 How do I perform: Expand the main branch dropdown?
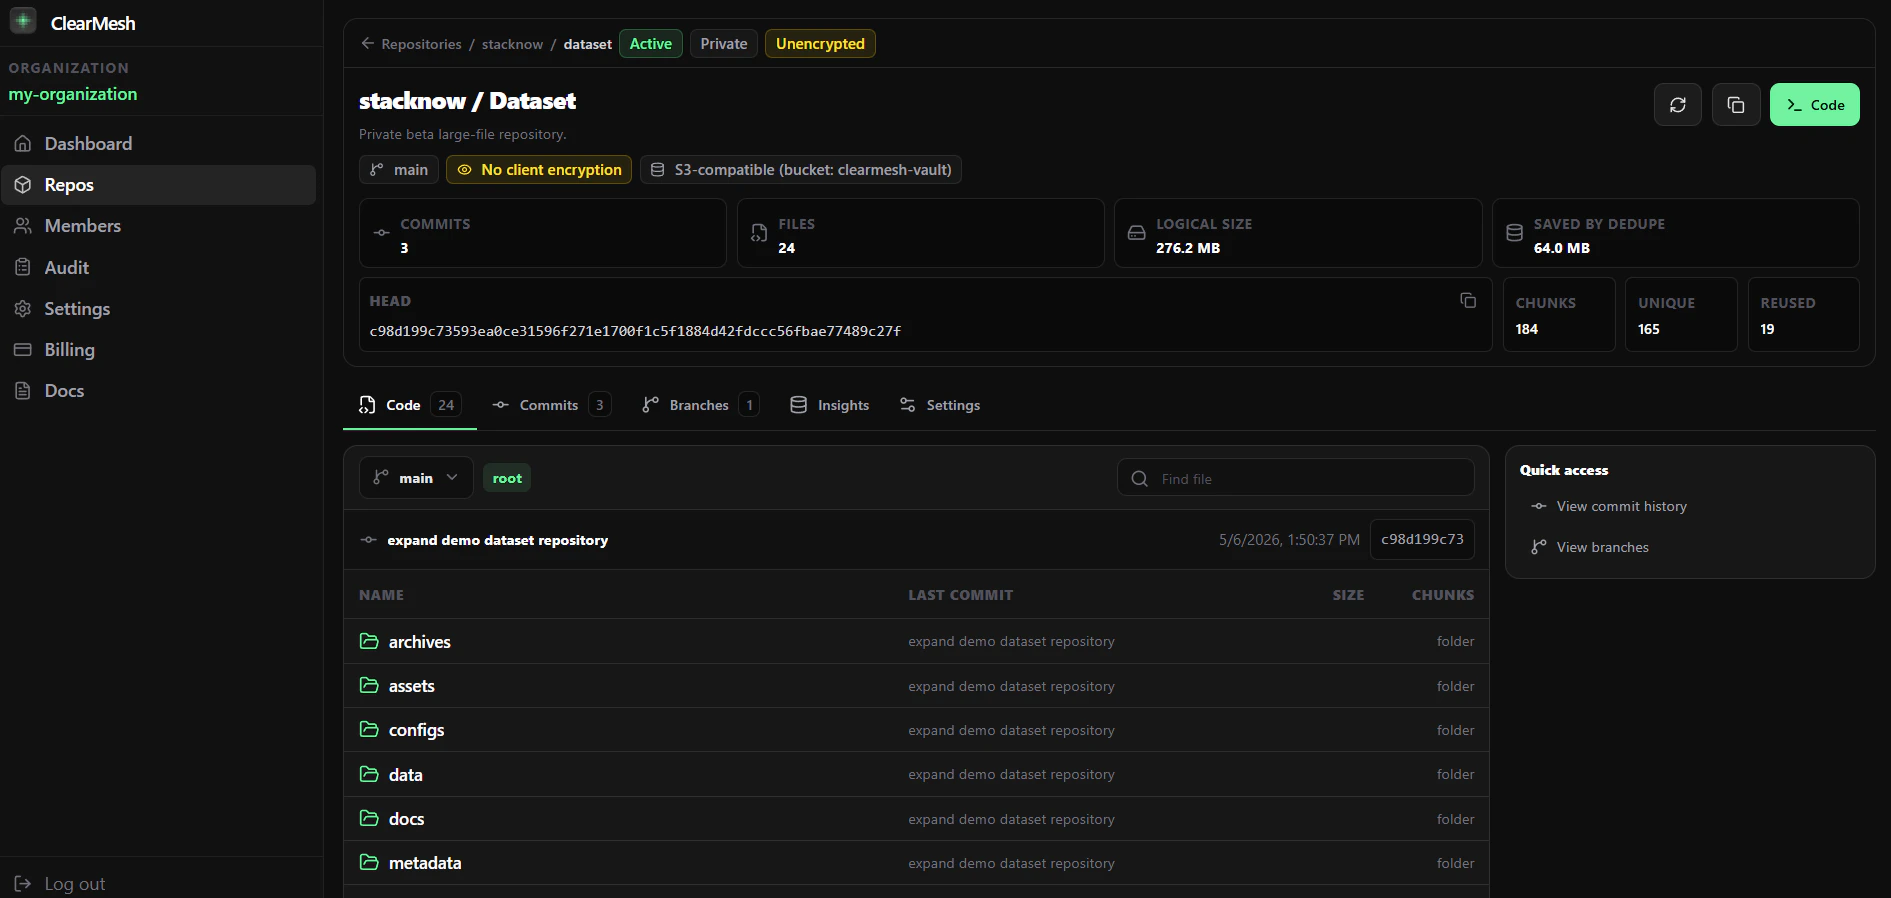[416, 478]
